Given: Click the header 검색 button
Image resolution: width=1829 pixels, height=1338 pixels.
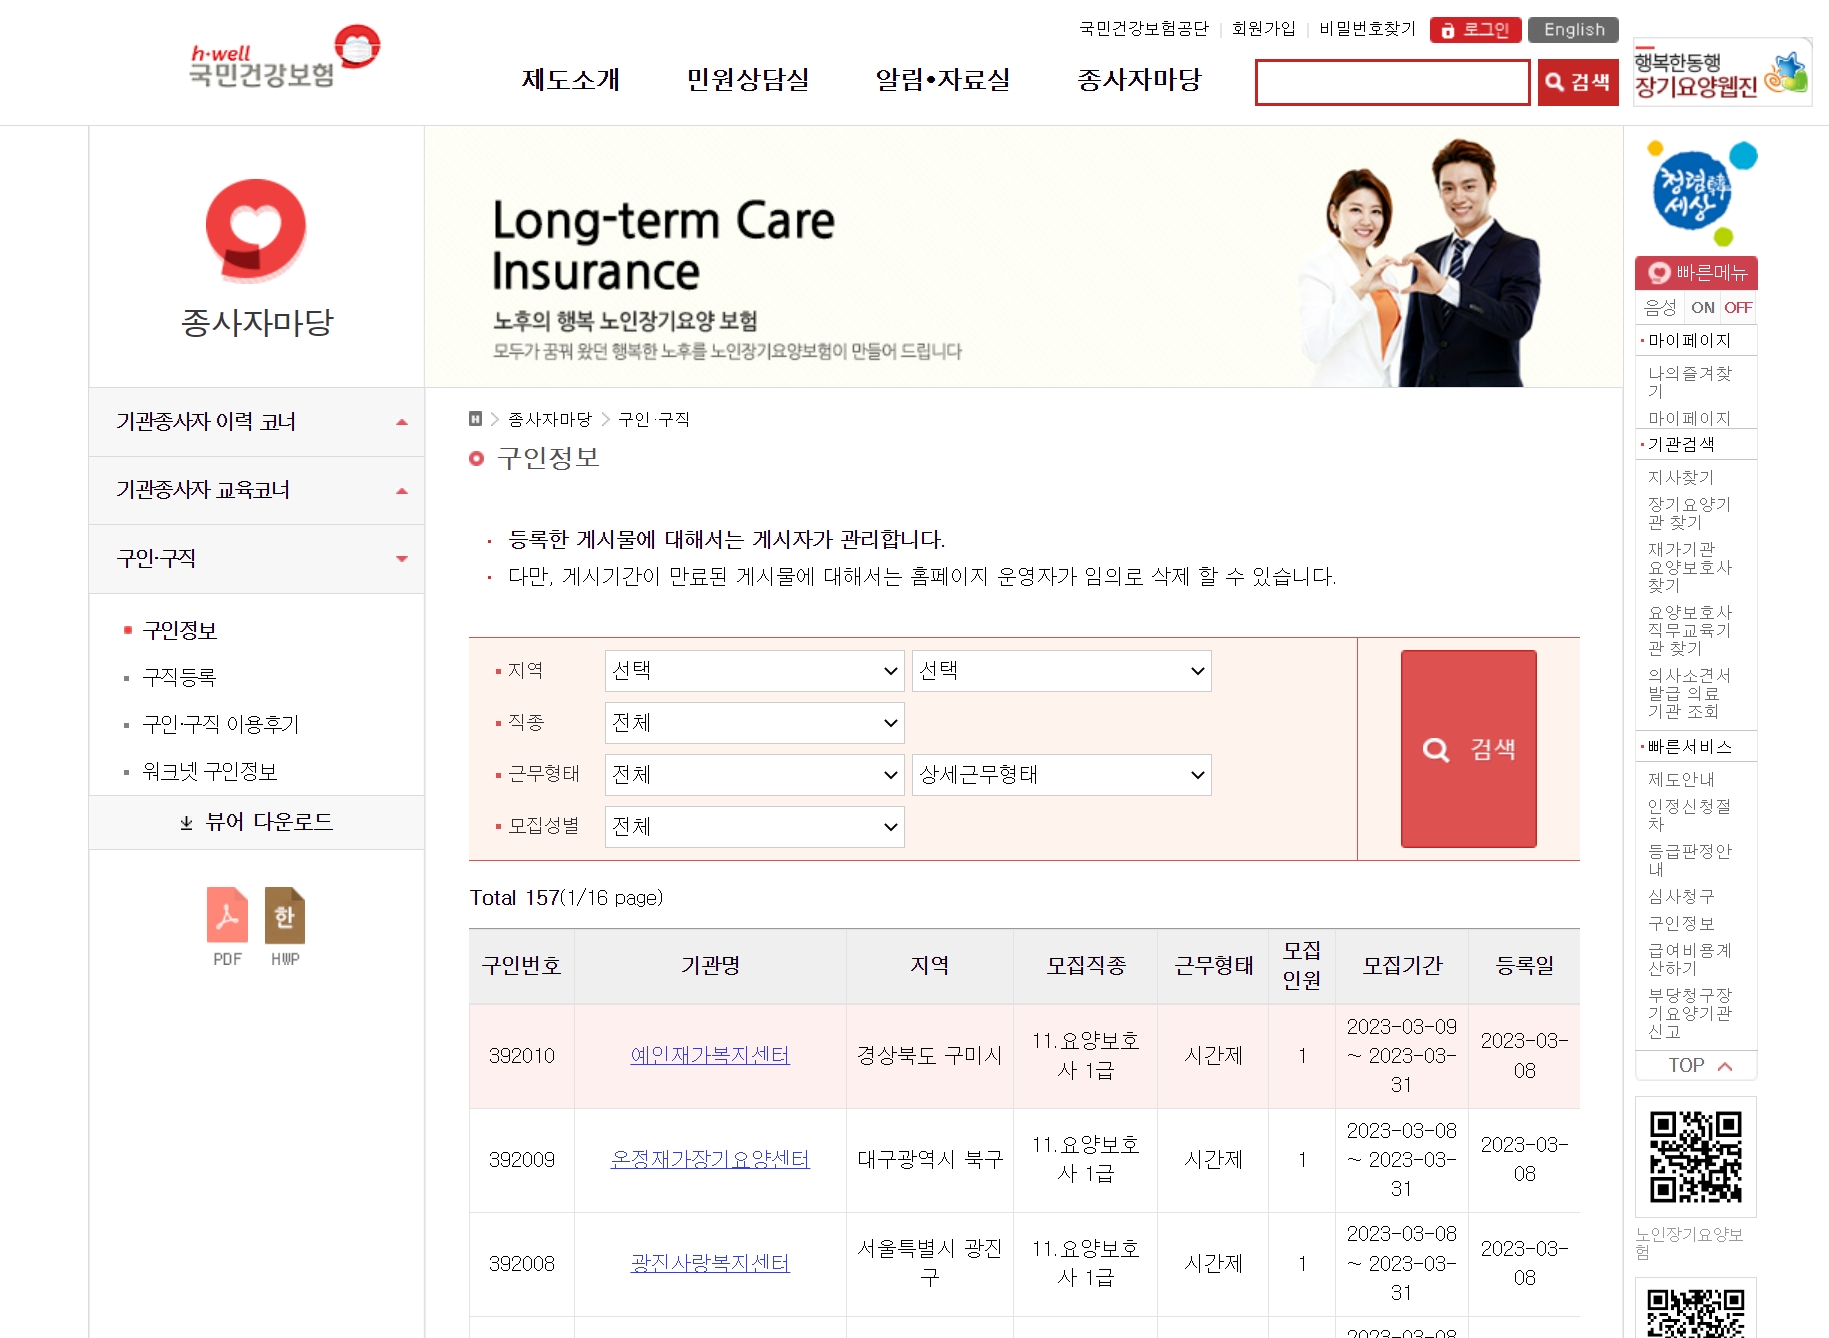Looking at the screenshot, I should tap(1578, 82).
